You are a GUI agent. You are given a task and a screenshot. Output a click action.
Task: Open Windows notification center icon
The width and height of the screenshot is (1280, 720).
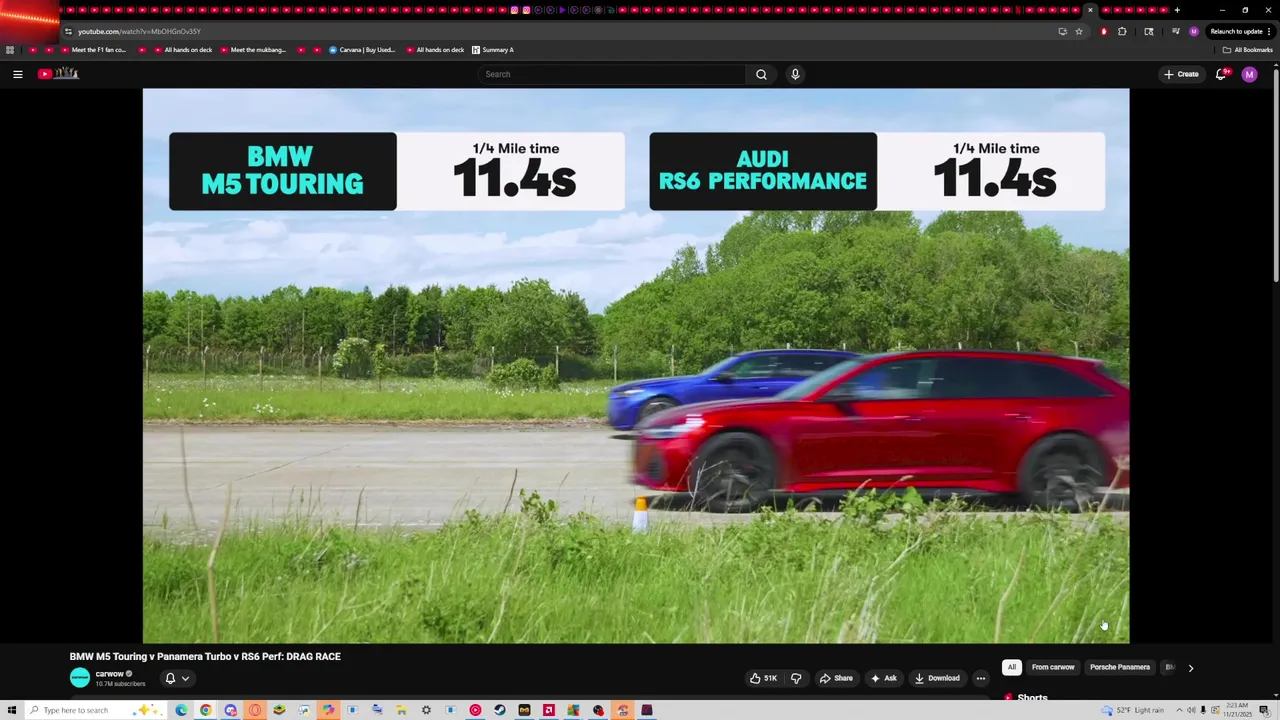pos(1265,710)
